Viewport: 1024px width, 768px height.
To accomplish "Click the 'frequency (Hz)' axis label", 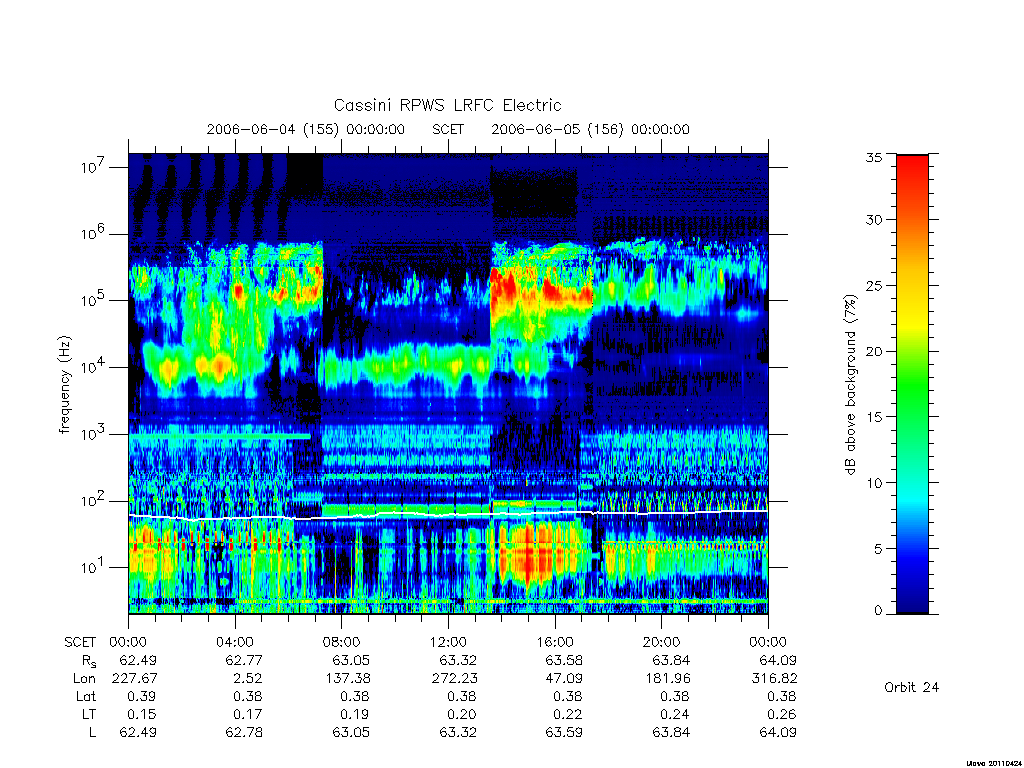I will coord(64,385).
